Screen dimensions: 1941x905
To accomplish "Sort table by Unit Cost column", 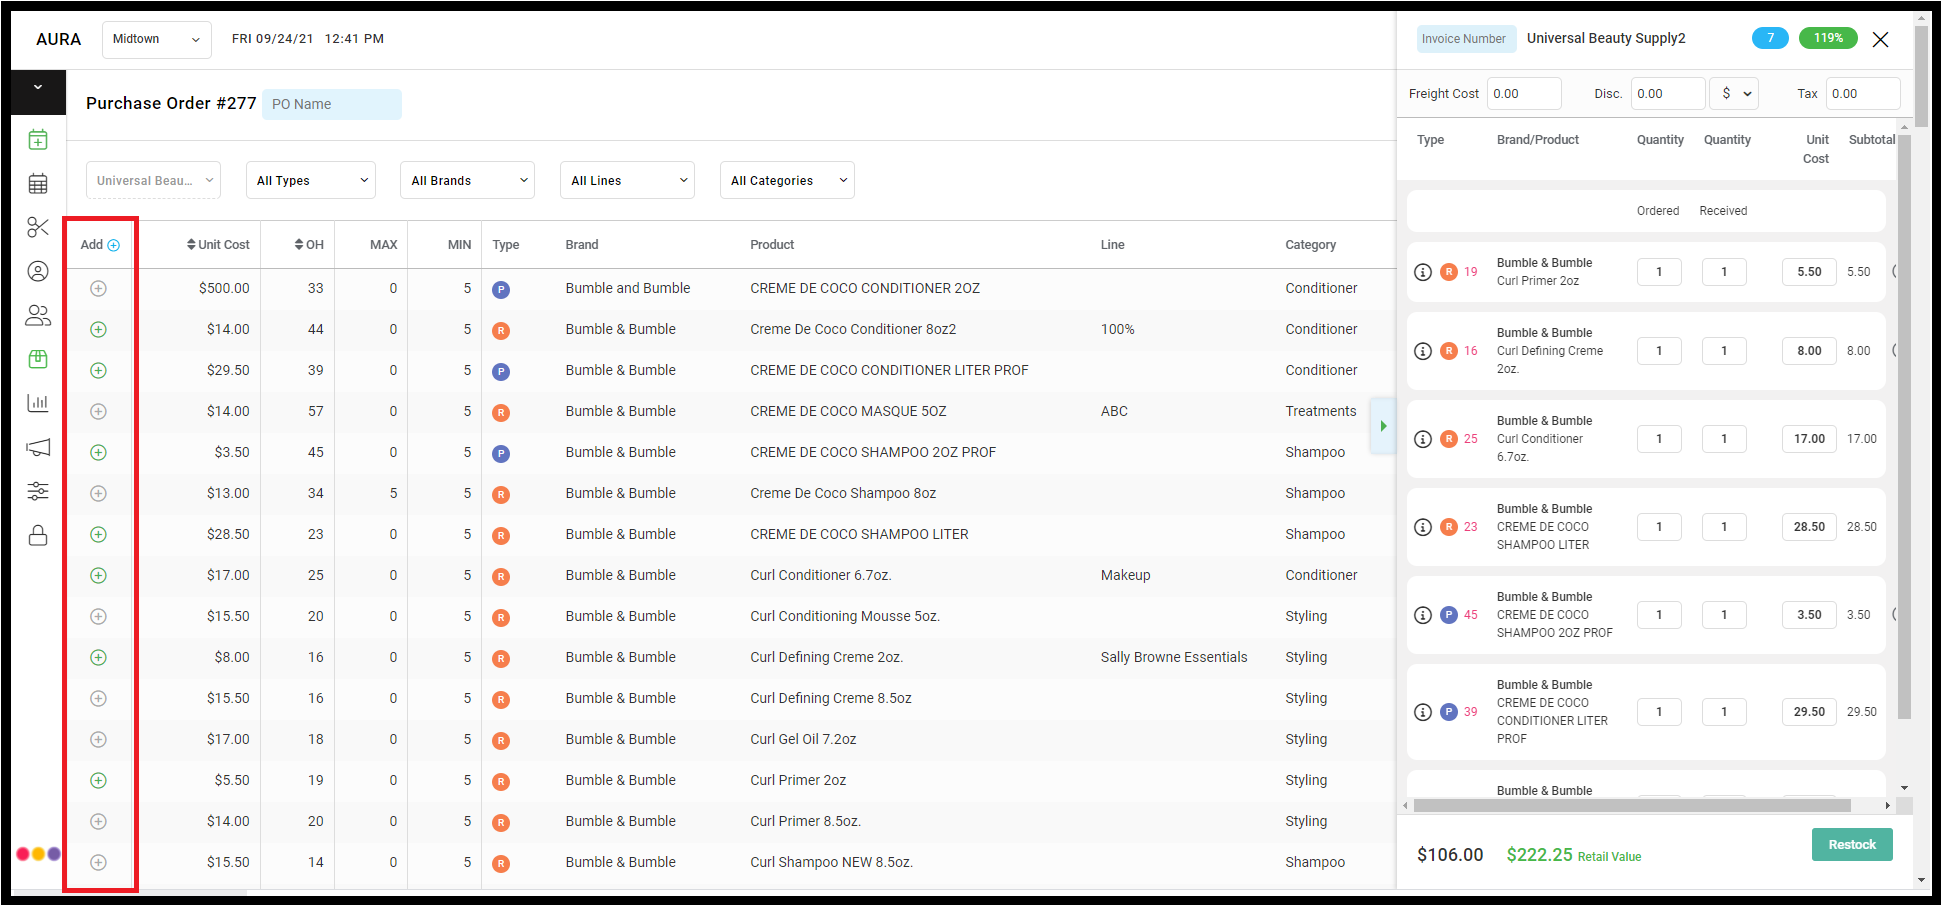I will coord(218,245).
